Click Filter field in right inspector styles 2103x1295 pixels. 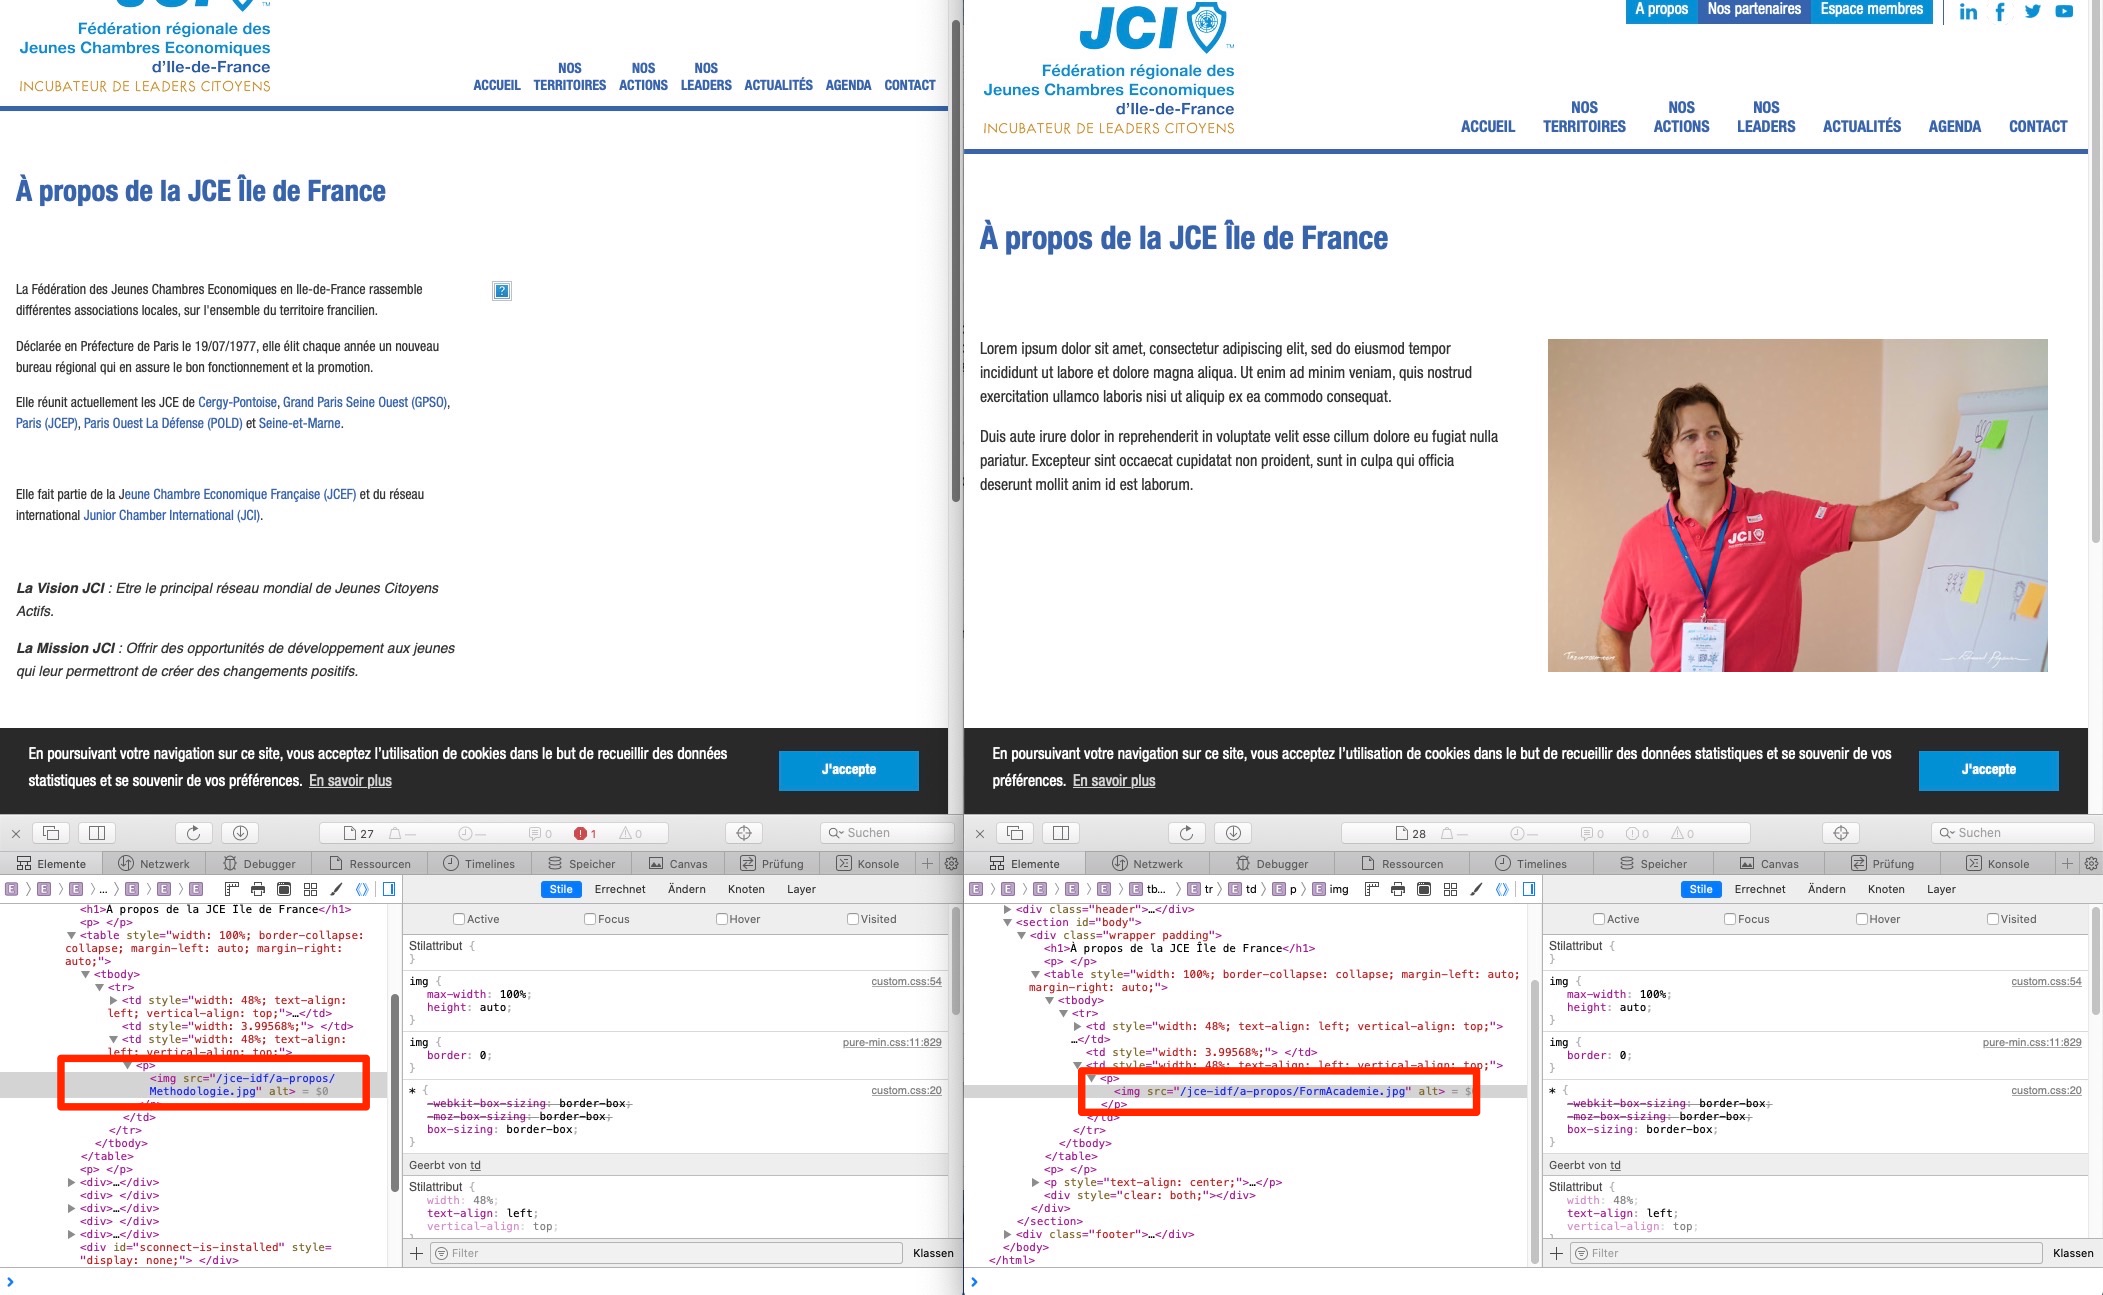pyautogui.click(x=1806, y=1253)
